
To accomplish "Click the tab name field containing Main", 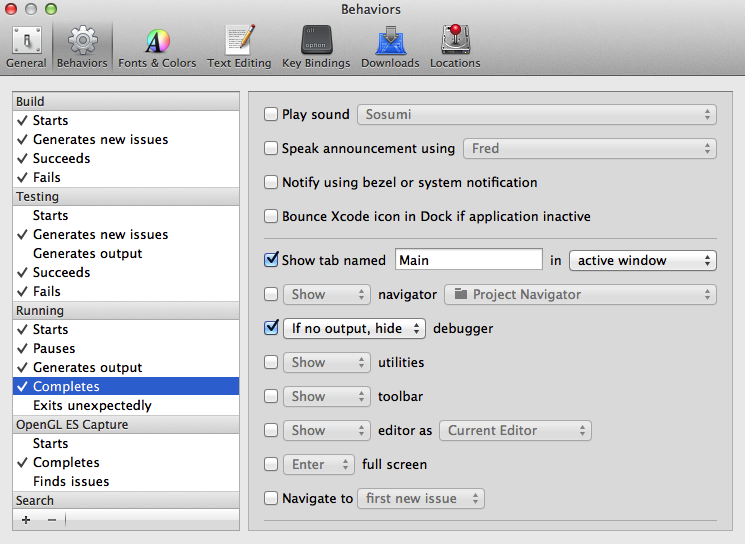I will pos(468,260).
